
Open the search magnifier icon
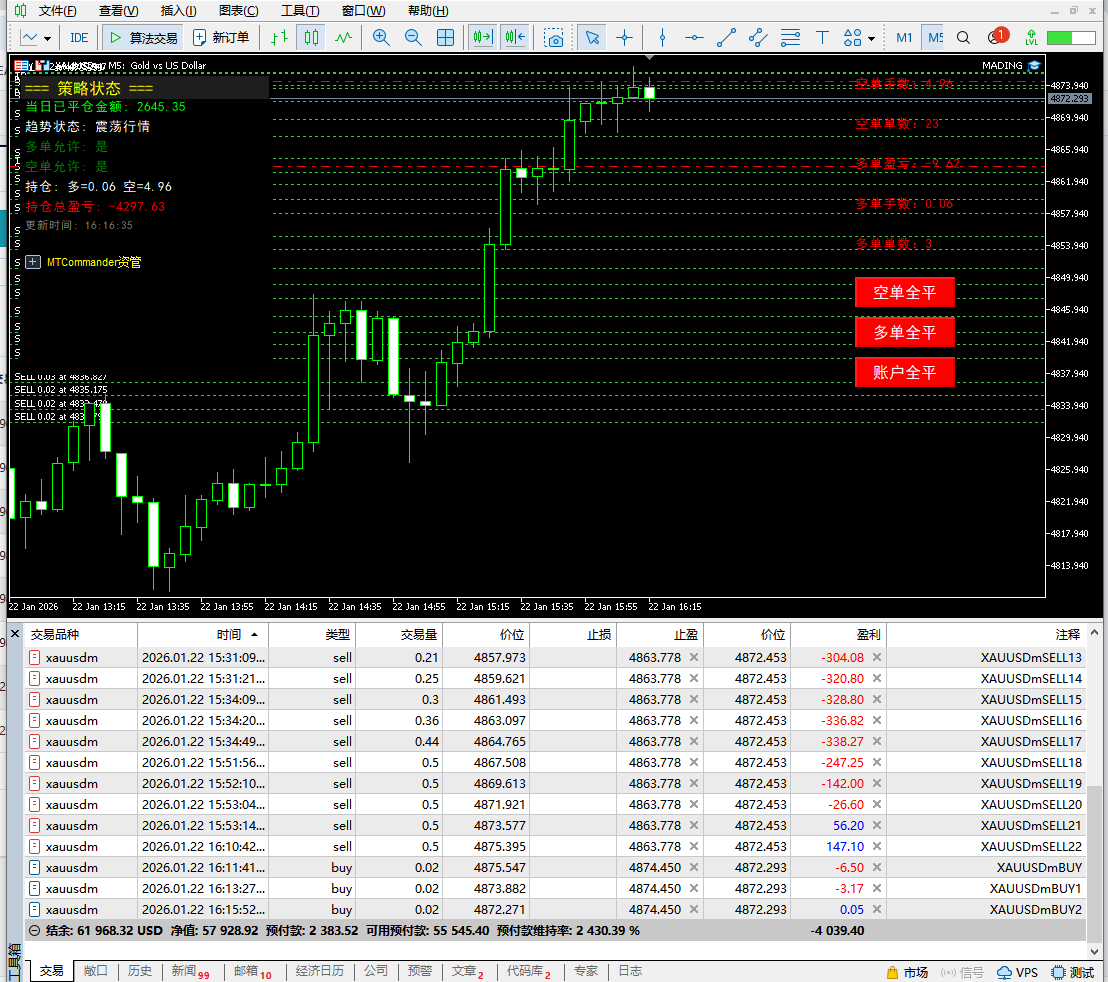pos(963,37)
